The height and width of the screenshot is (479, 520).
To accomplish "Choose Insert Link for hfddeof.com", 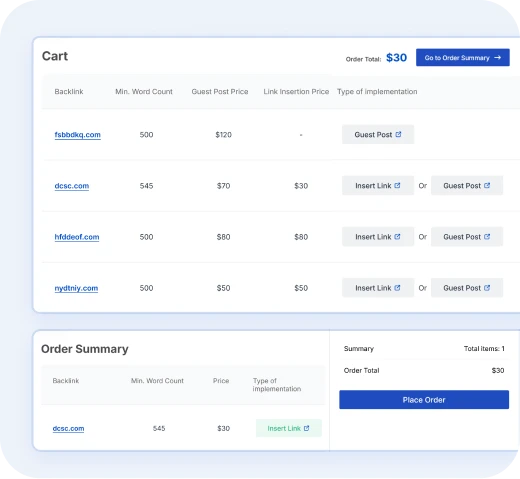I will pos(378,237).
